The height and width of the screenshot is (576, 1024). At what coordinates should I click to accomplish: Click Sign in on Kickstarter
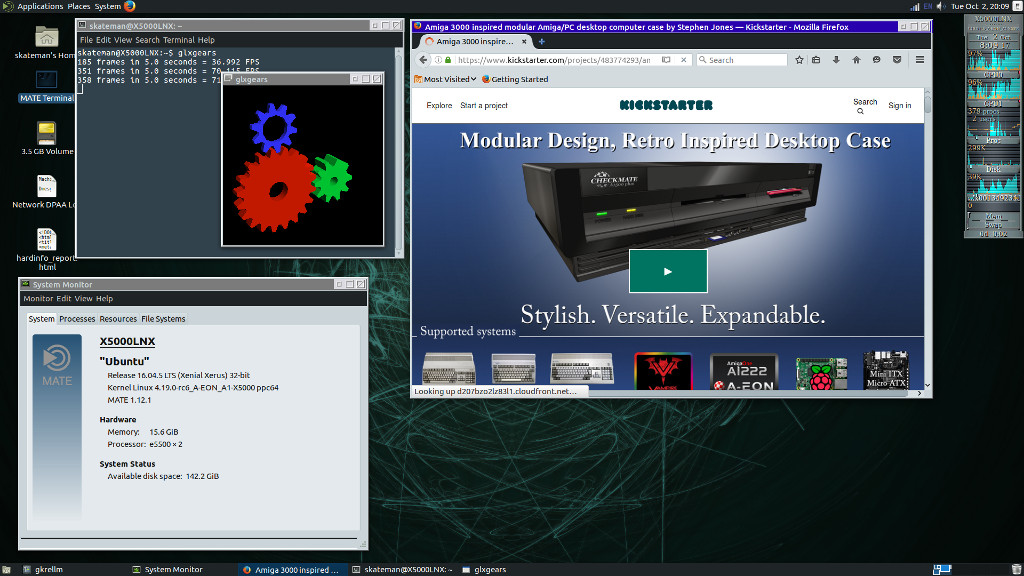click(x=899, y=105)
